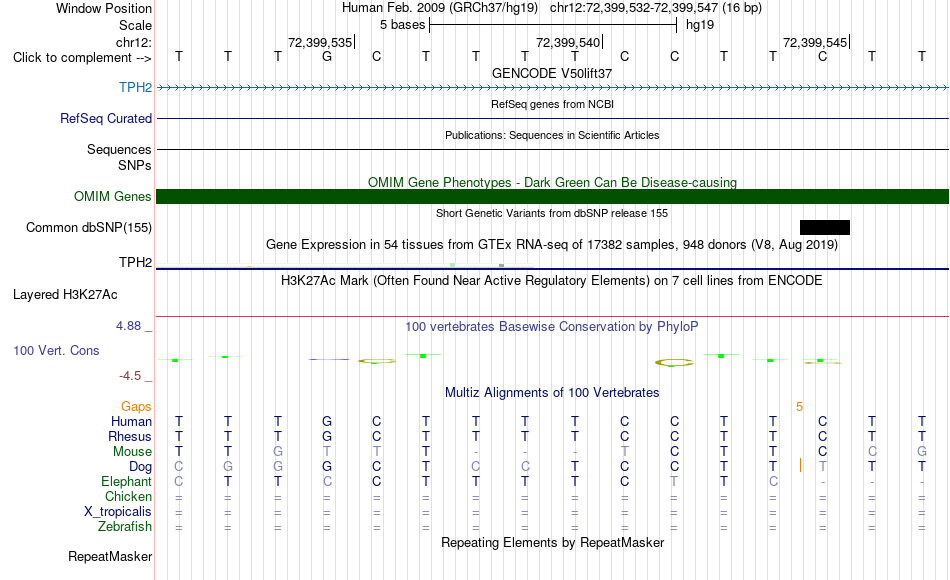Select the GTEx Gene Expression track title
Screen dimensions: 950x580
click(x=552, y=245)
